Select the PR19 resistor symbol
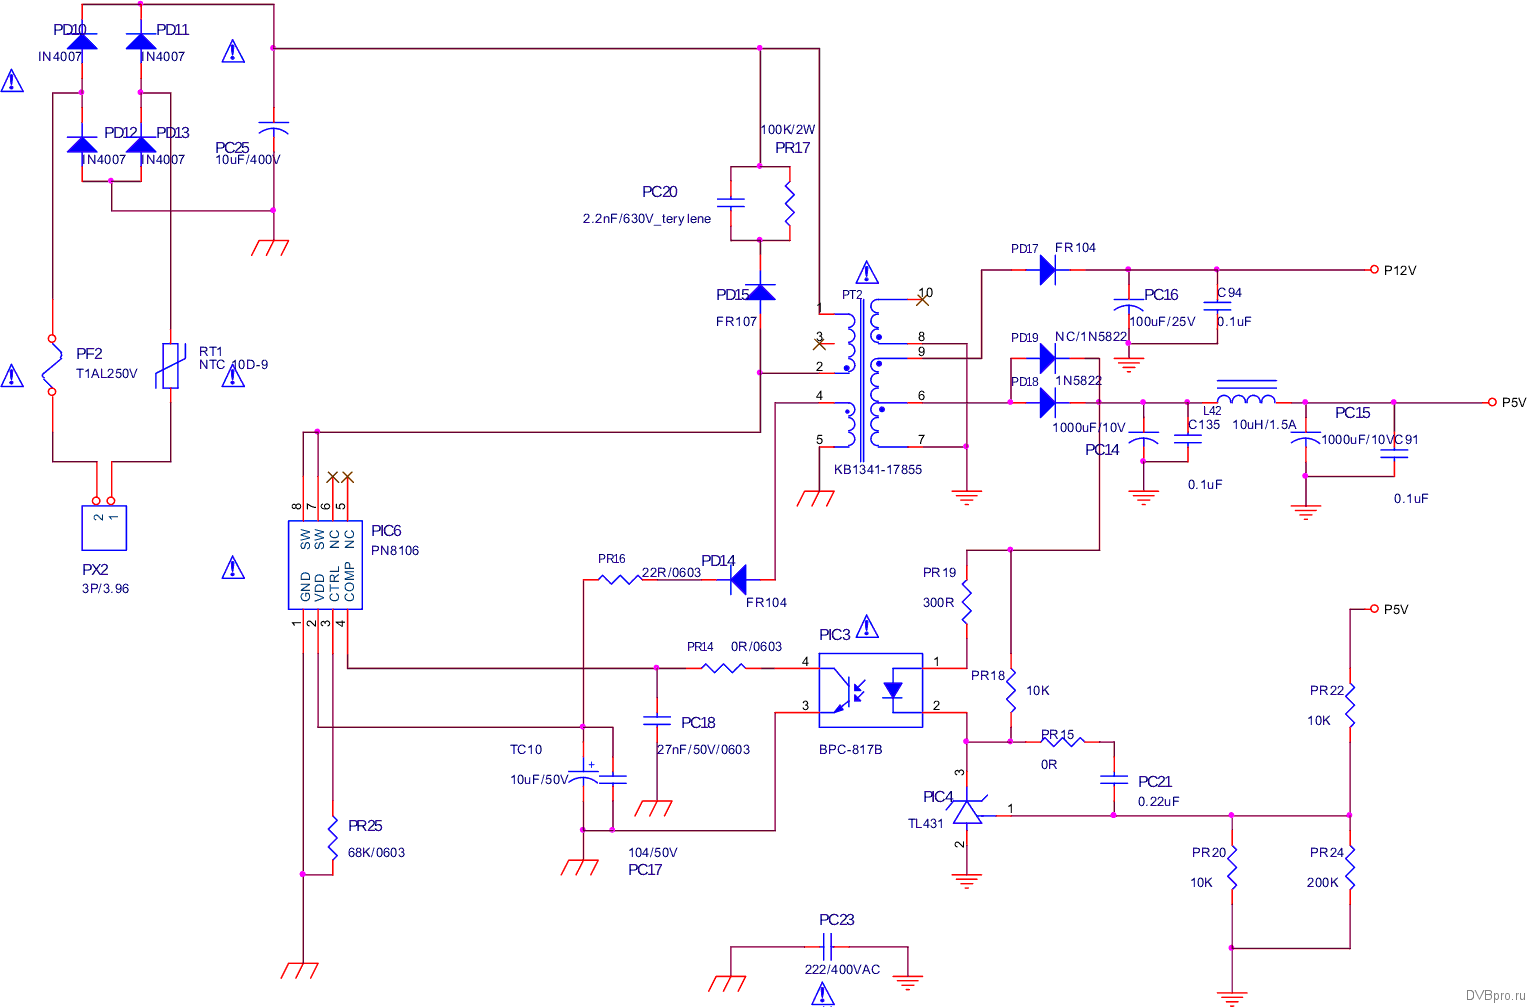1528x1008 pixels. click(x=967, y=602)
